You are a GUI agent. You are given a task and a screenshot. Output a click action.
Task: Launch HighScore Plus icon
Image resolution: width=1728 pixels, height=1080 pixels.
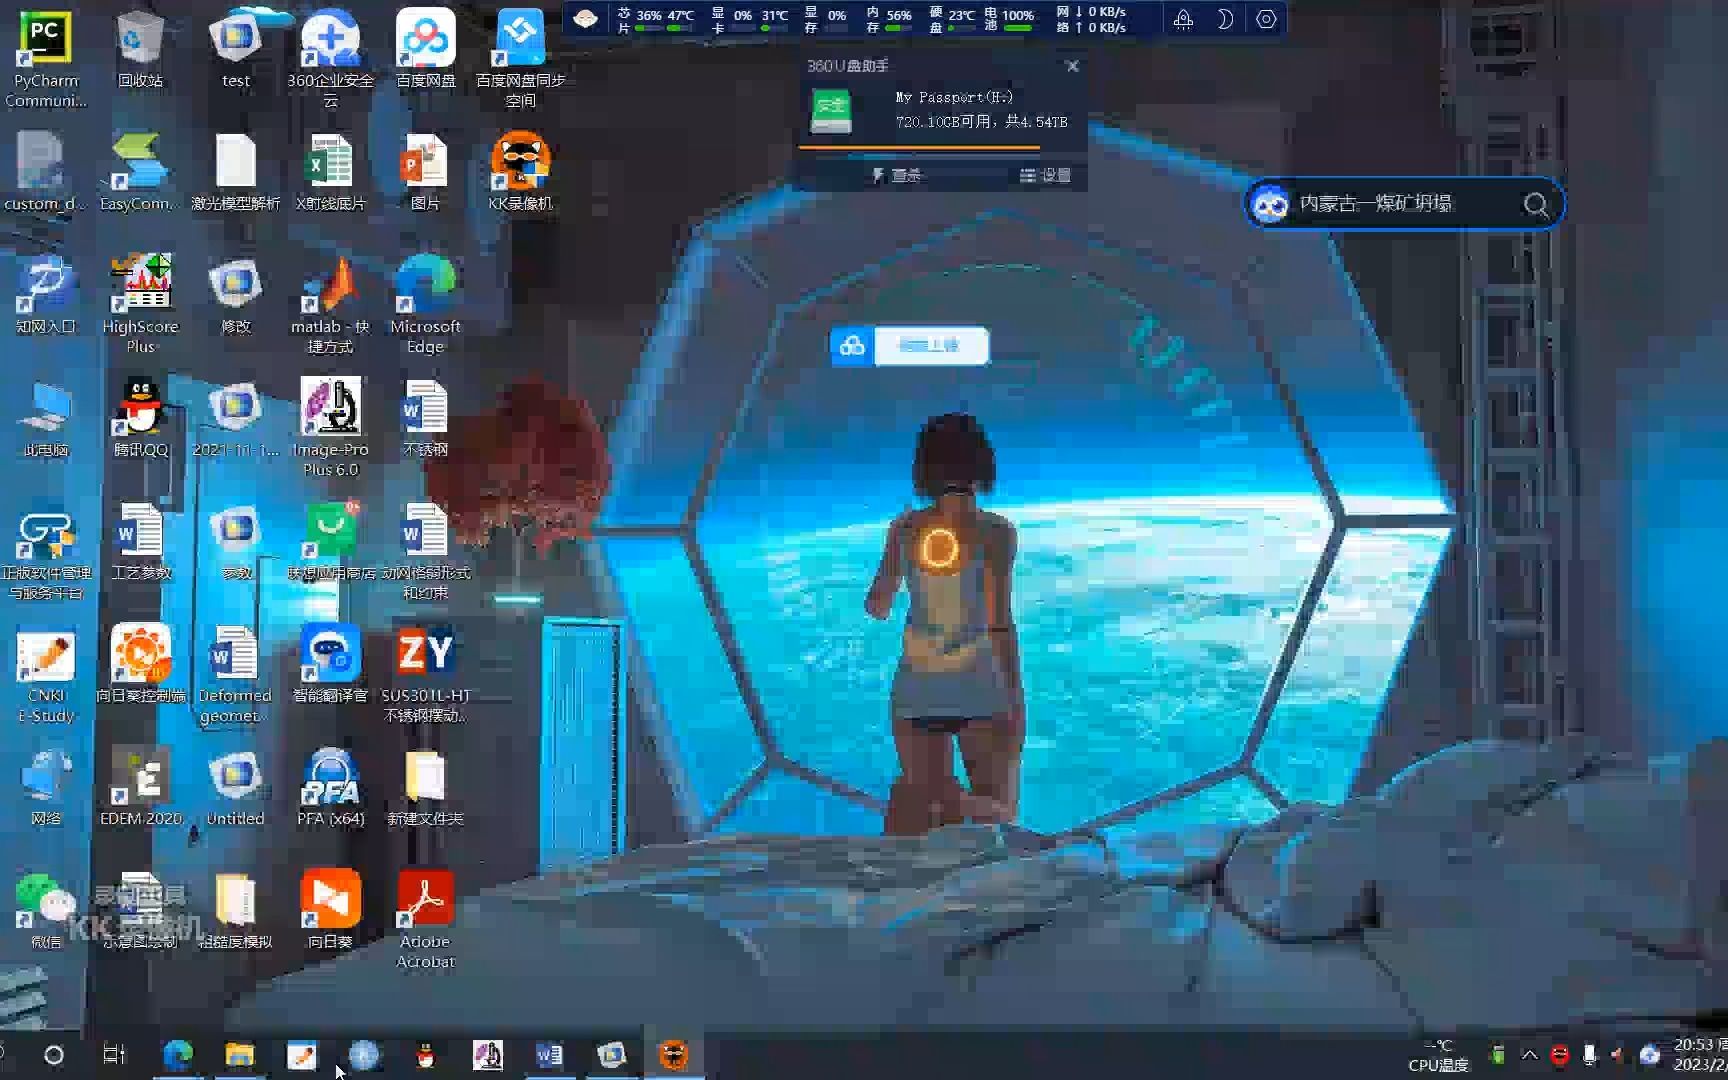pos(140,304)
